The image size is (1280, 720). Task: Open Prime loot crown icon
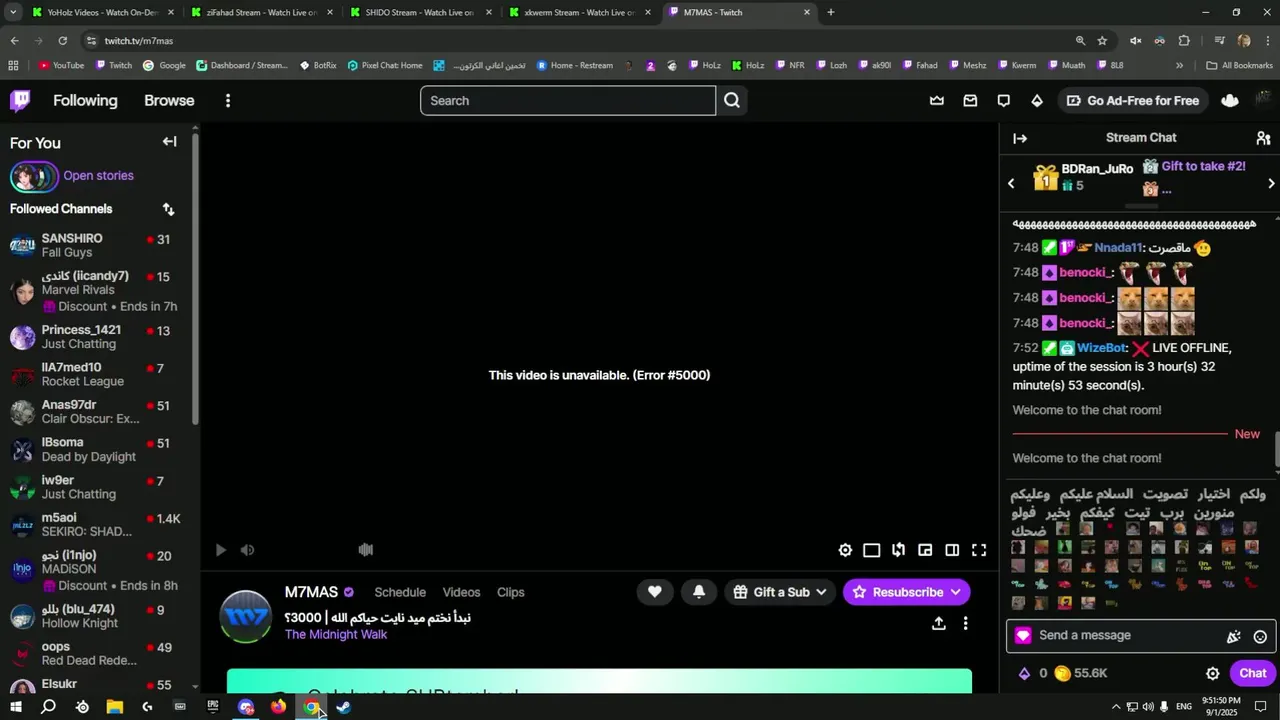tap(937, 100)
